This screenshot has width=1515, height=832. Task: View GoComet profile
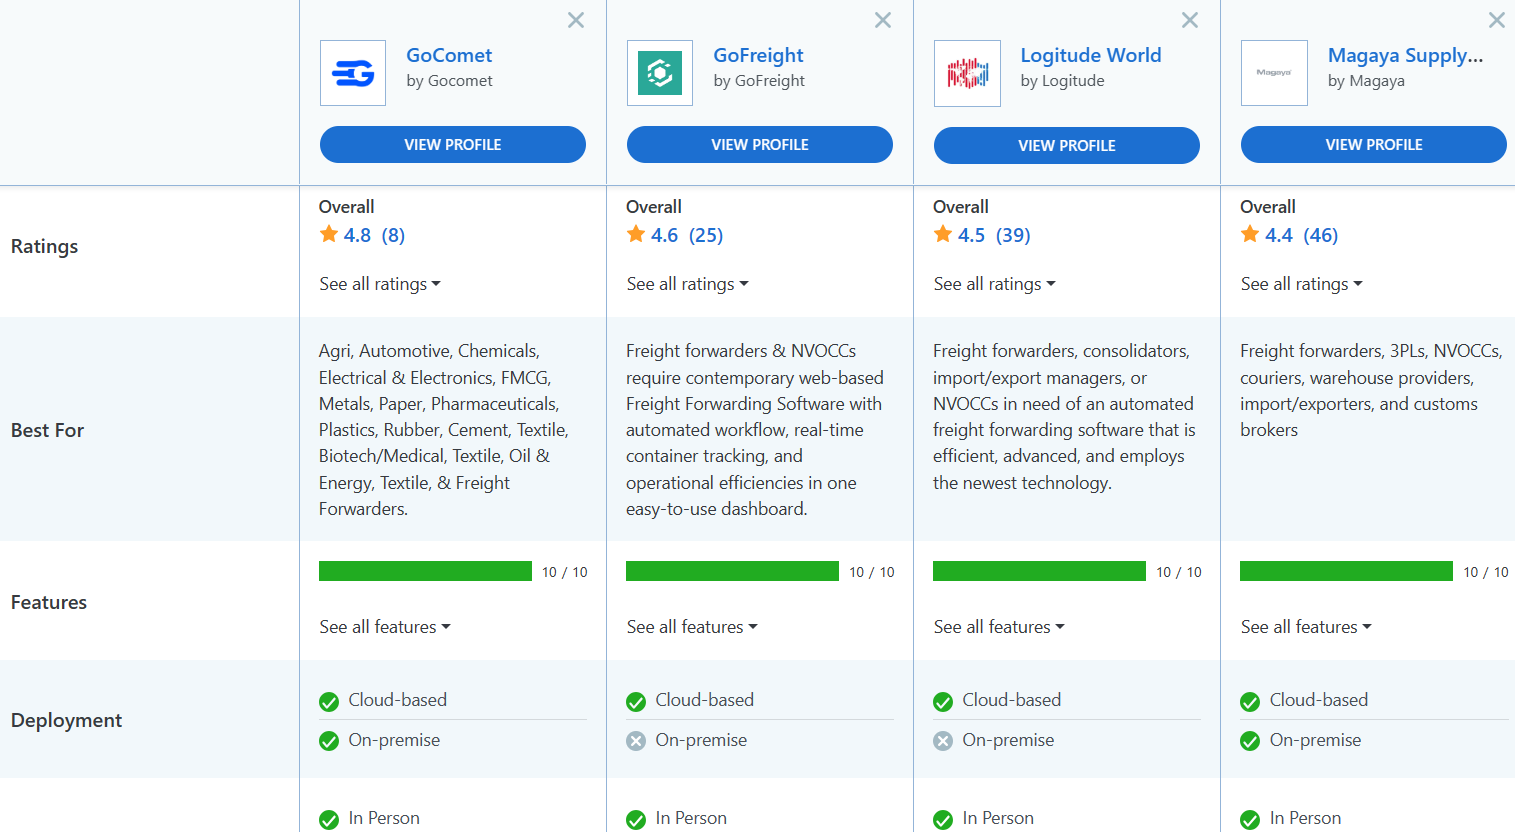[x=453, y=144]
